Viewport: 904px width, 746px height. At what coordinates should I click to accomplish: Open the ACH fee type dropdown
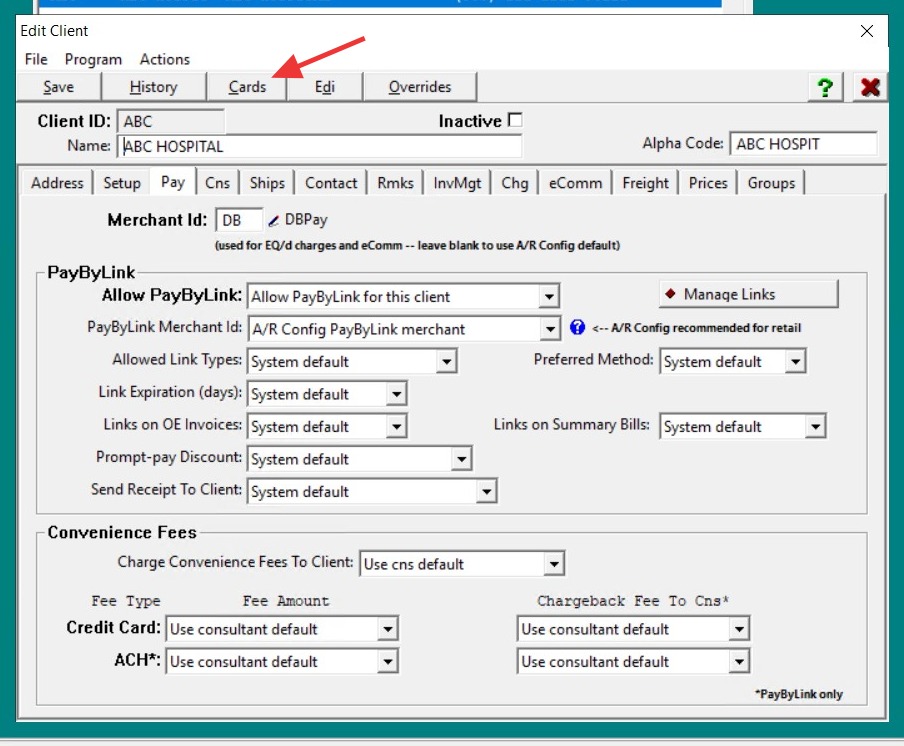tap(388, 661)
